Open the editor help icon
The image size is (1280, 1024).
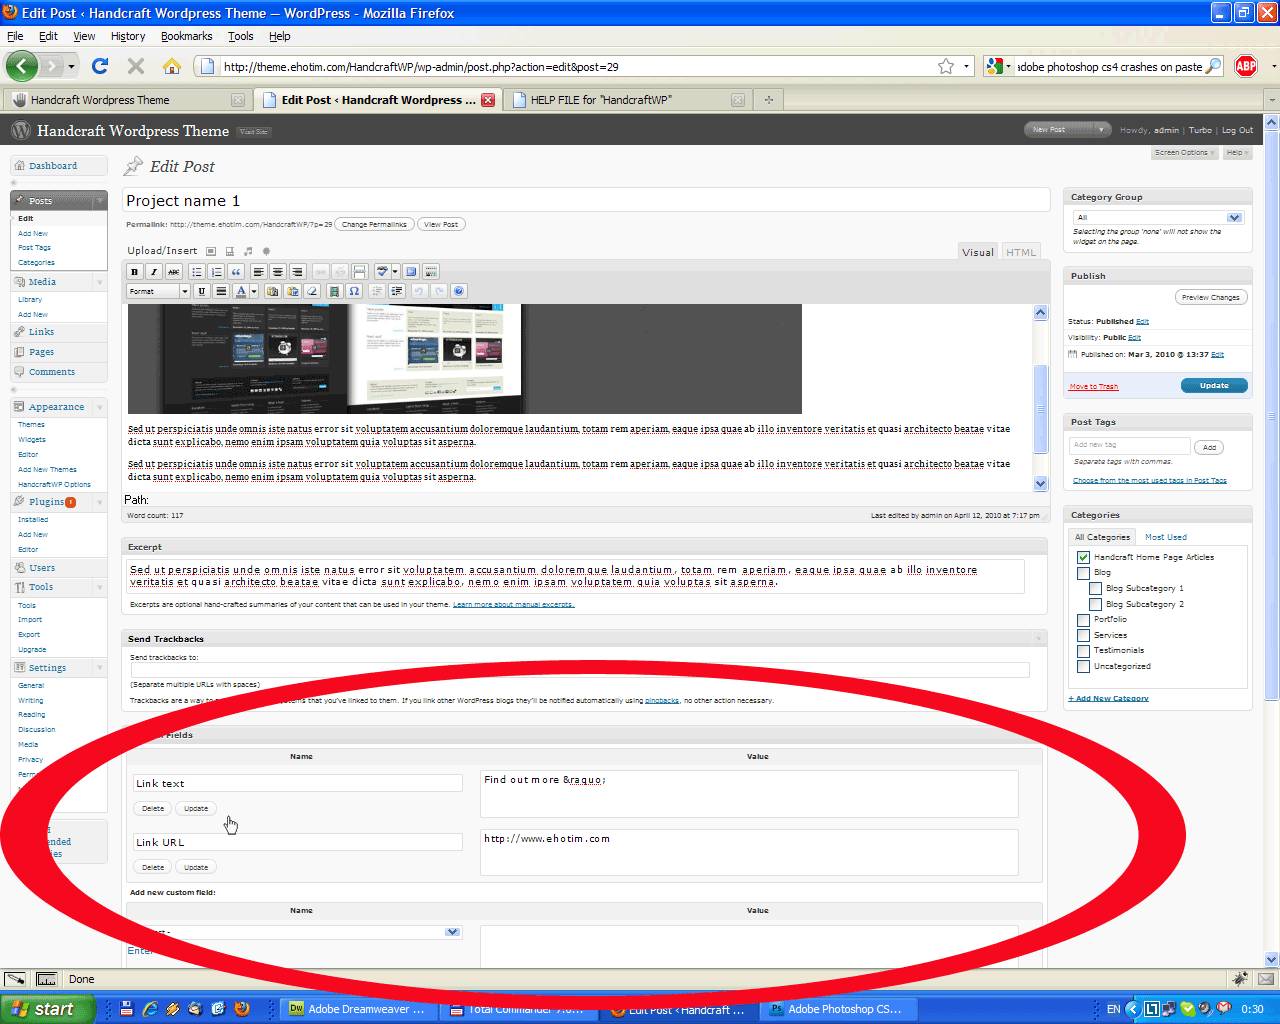pyautogui.click(x=459, y=292)
